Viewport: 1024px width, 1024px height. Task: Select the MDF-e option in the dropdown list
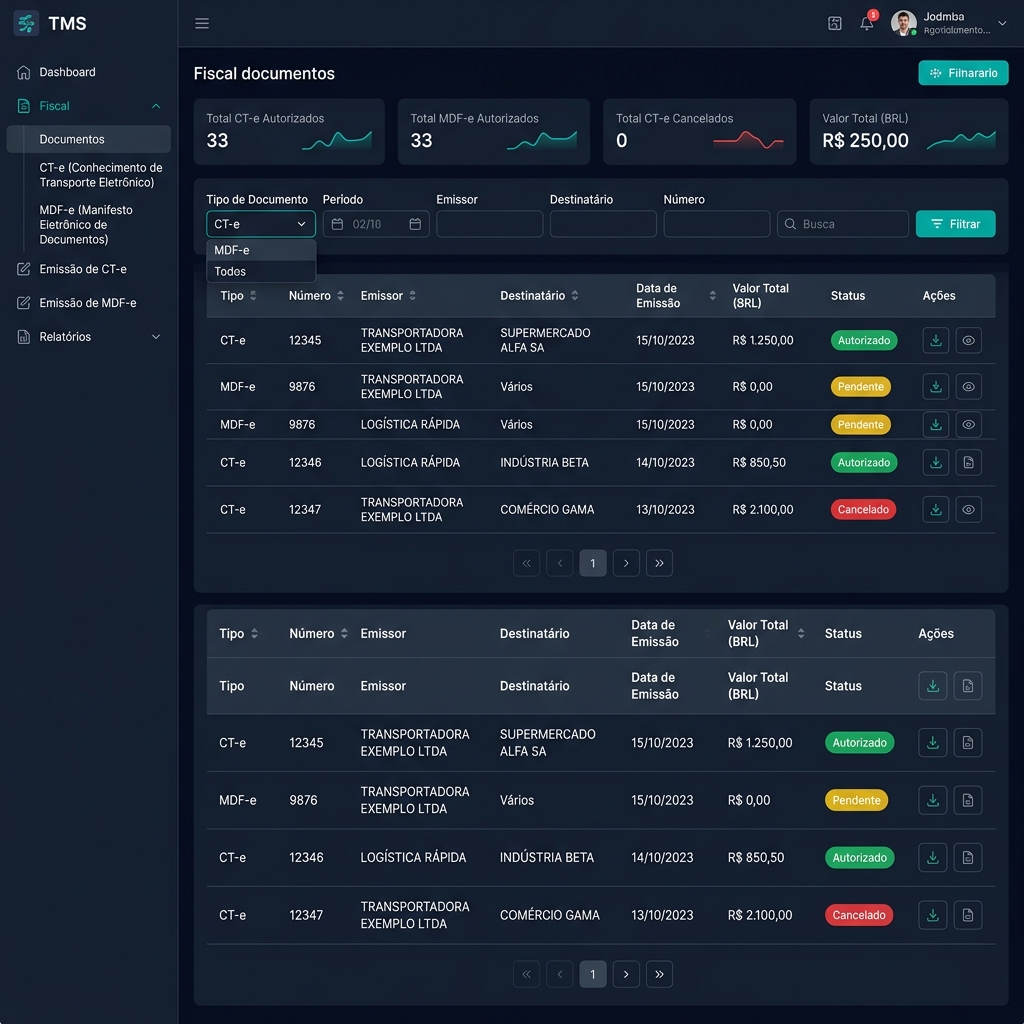coord(261,250)
